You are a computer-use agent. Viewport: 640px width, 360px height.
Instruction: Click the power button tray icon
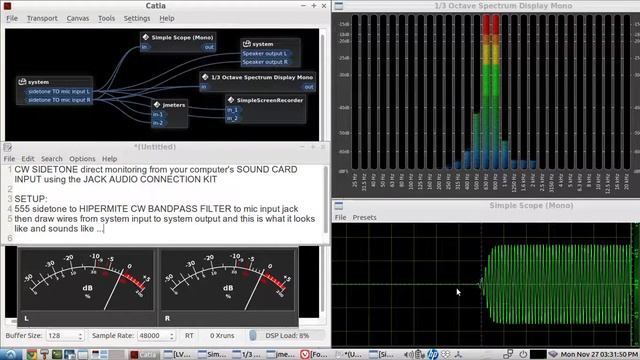coord(523,354)
